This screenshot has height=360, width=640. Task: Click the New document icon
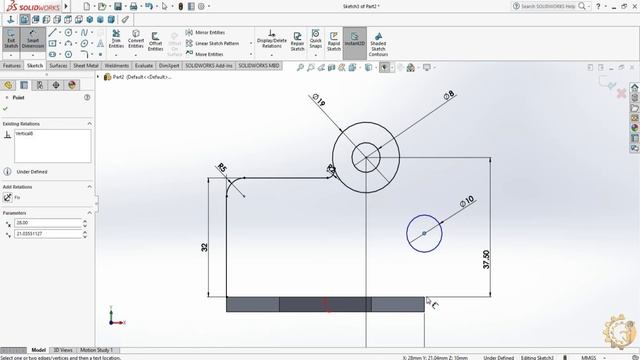[x=87, y=6]
